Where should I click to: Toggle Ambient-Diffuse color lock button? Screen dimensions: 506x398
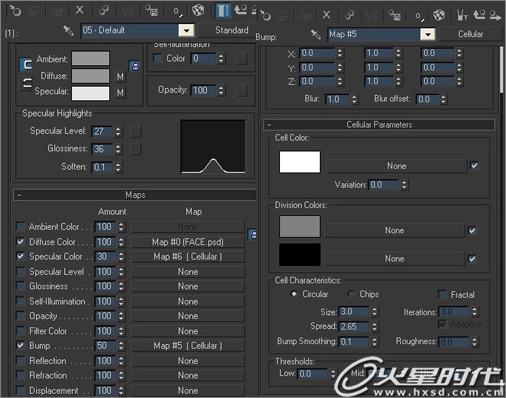(26, 65)
